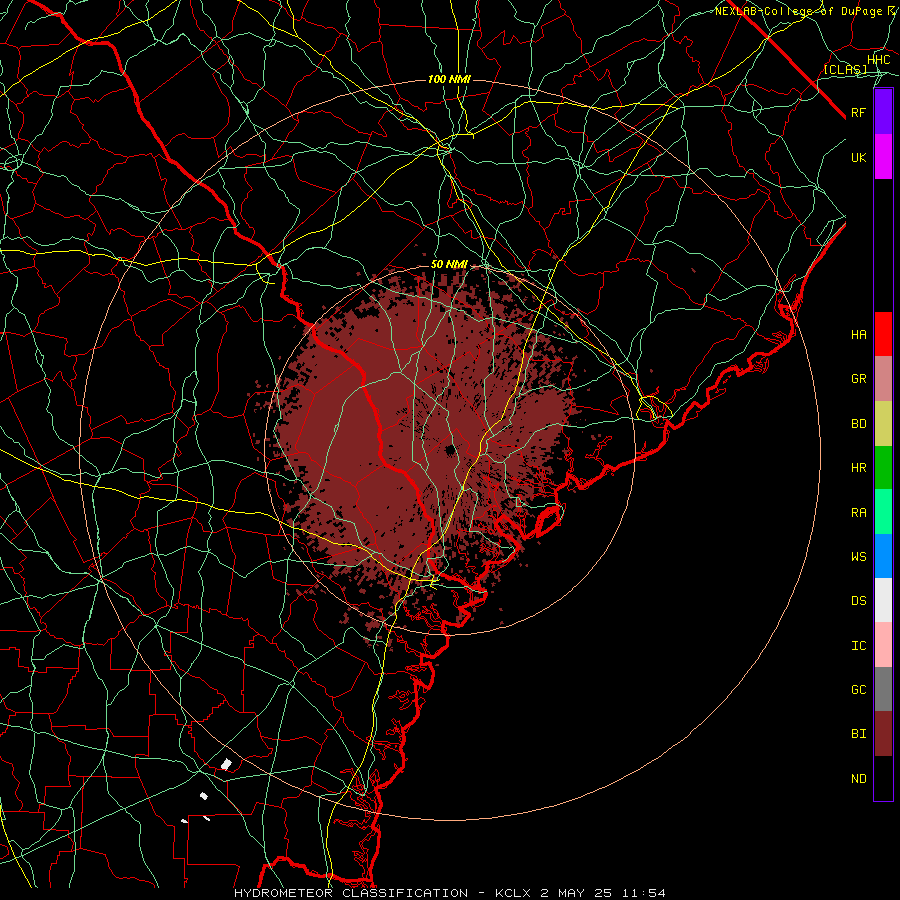Click the black radar site dot at the map center
Screen dimensions: 900x900
(x=450, y=449)
